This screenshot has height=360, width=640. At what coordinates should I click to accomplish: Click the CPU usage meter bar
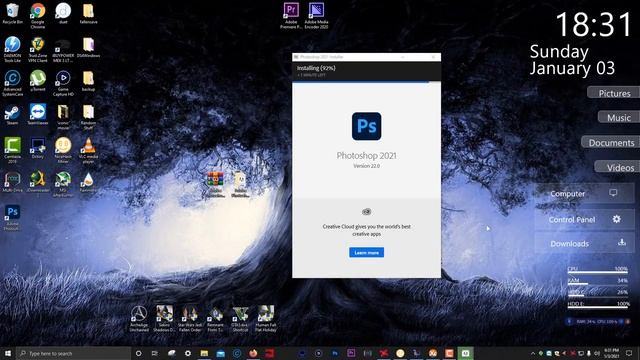click(x=598, y=272)
